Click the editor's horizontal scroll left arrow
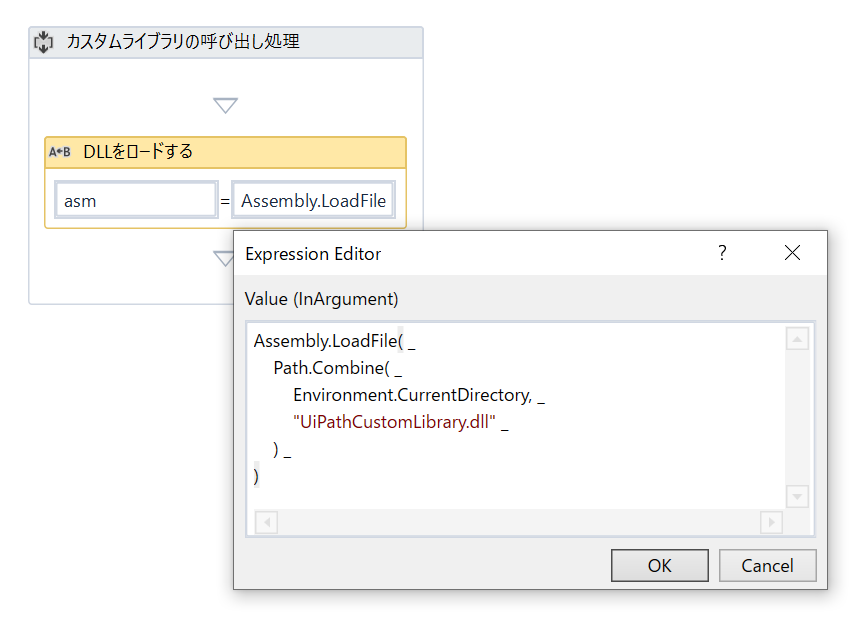 (x=266, y=522)
